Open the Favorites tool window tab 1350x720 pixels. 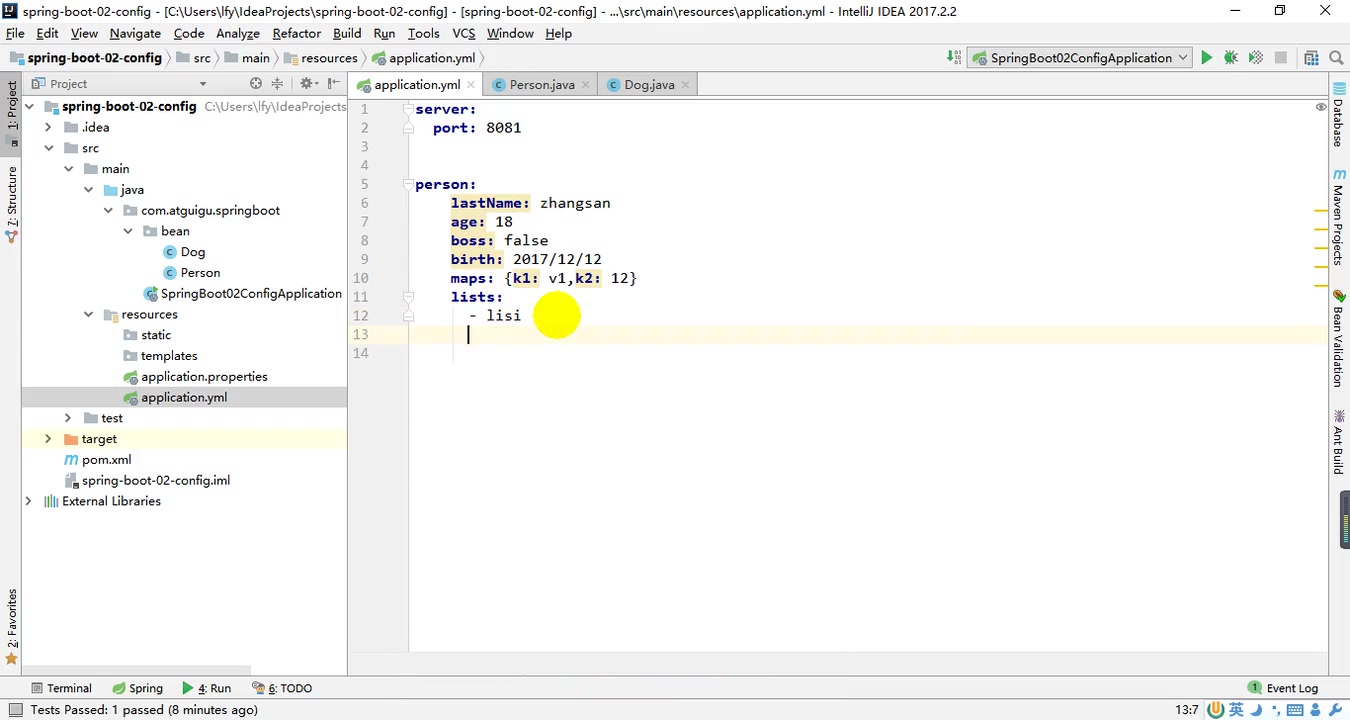(x=12, y=626)
